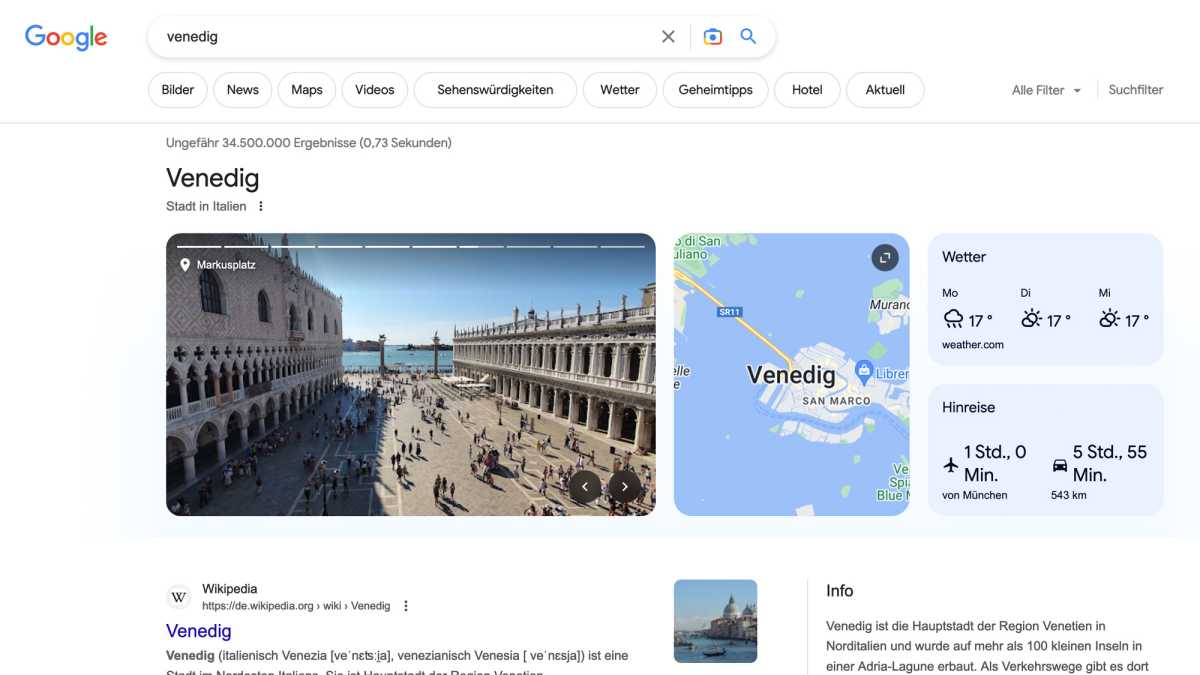Screen dimensions: 1200x675
Task: Open Suchfilter options
Action: [x=1136, y=90]
